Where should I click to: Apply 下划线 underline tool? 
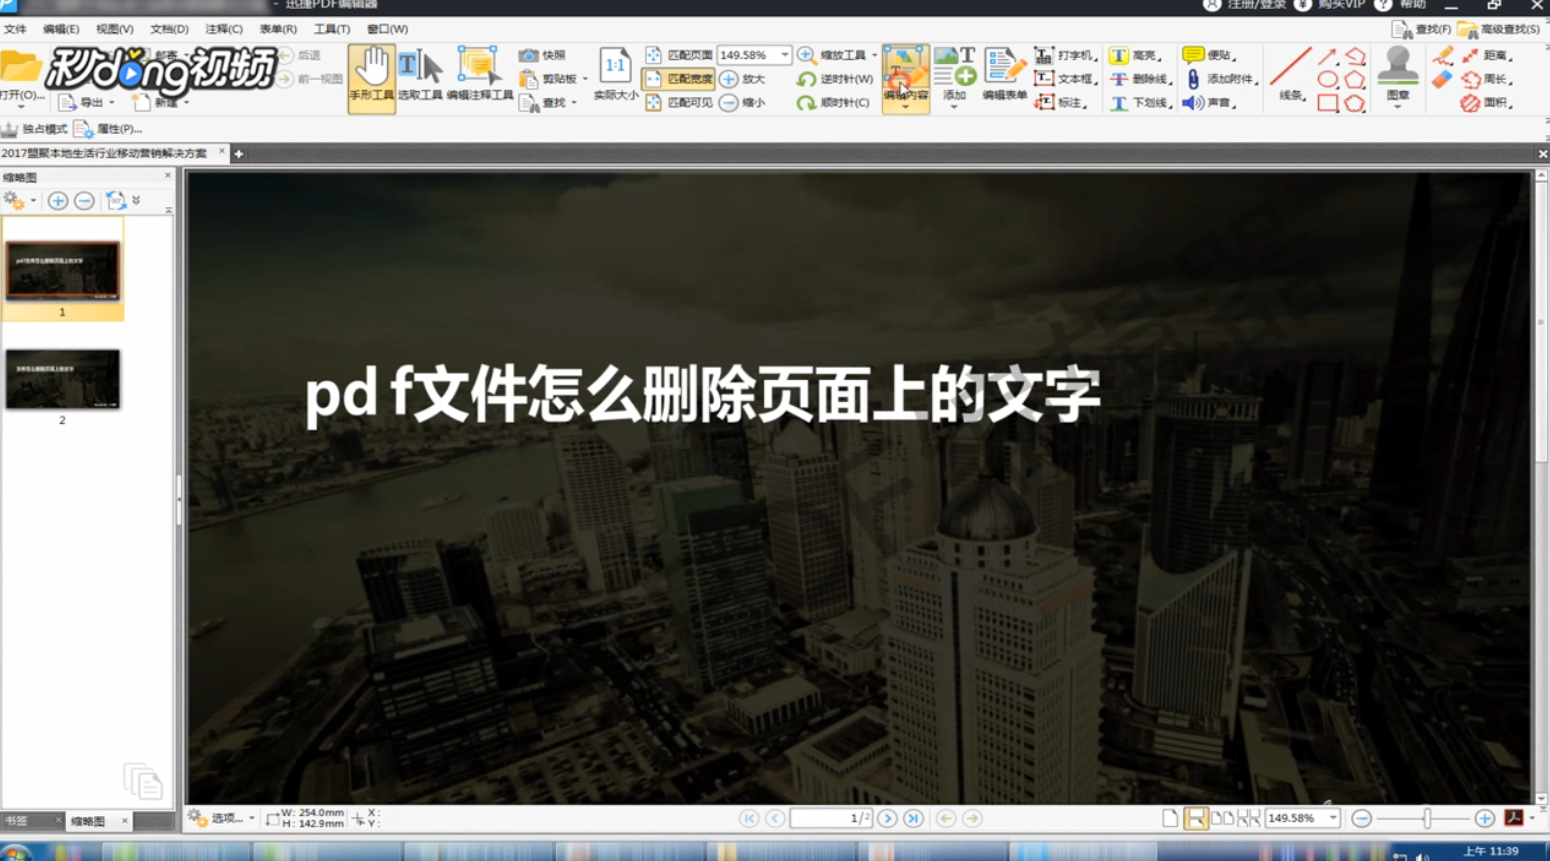coord(1140,102)
